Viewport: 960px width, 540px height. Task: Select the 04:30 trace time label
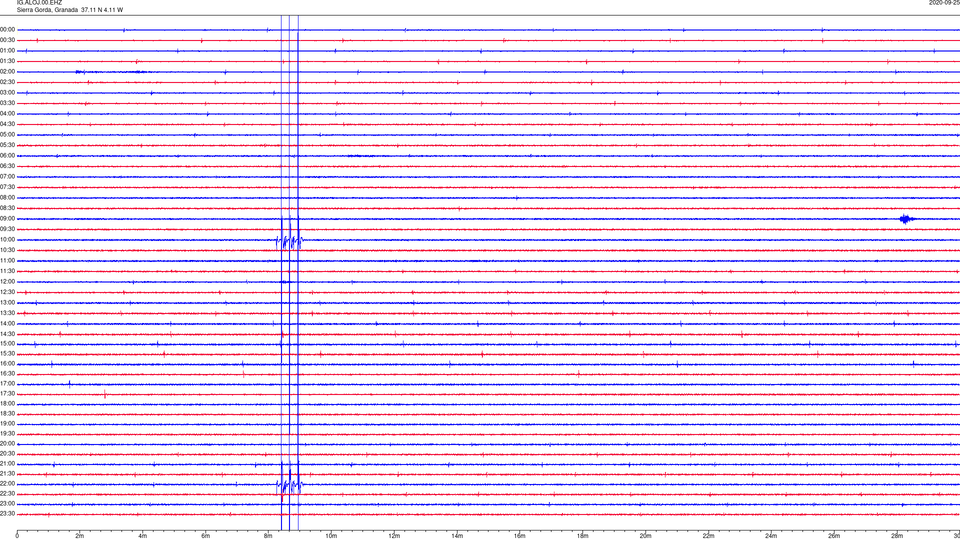(8, 124)
